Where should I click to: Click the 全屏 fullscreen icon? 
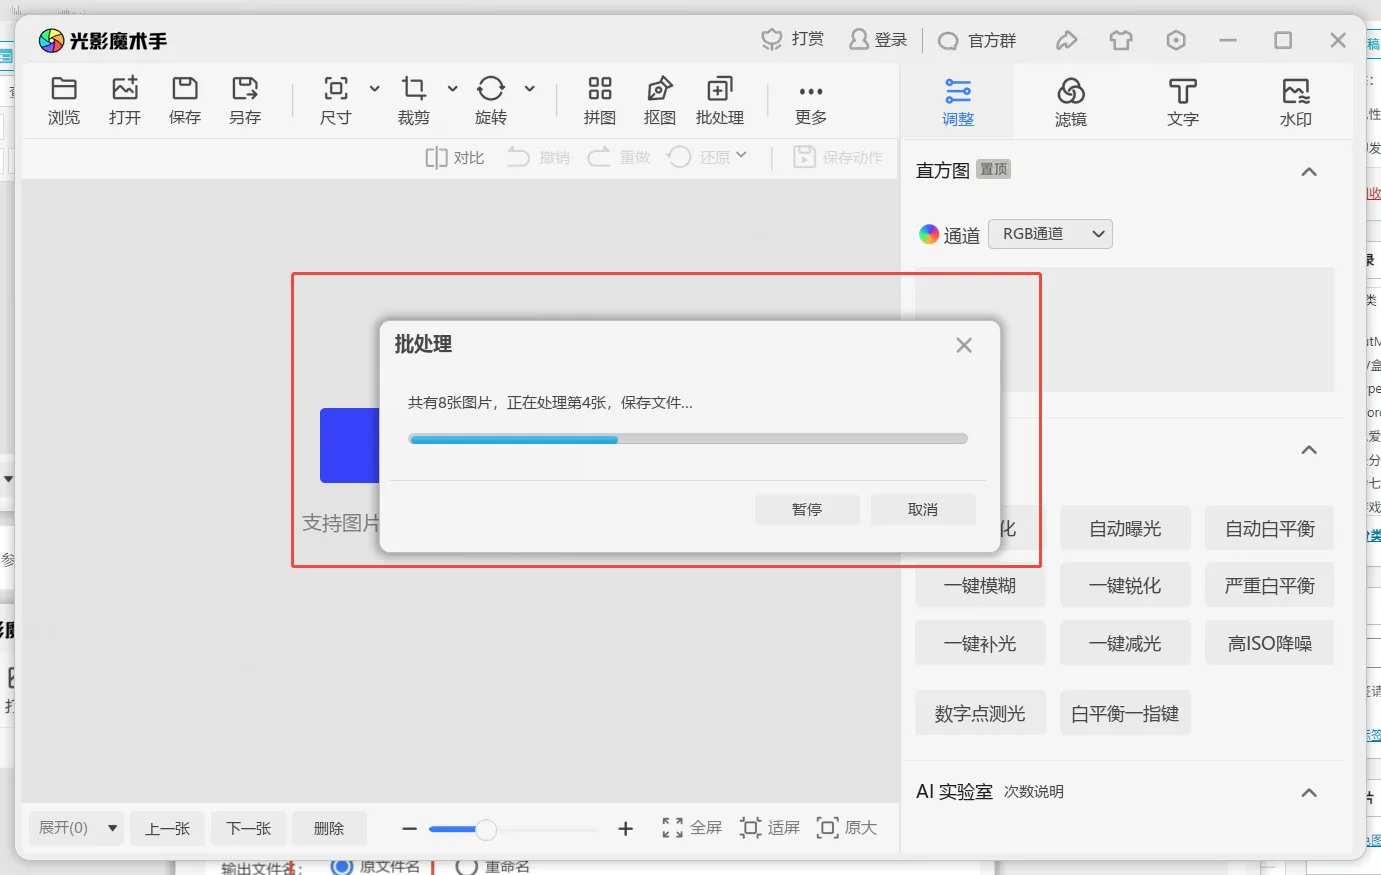point(673,828)
